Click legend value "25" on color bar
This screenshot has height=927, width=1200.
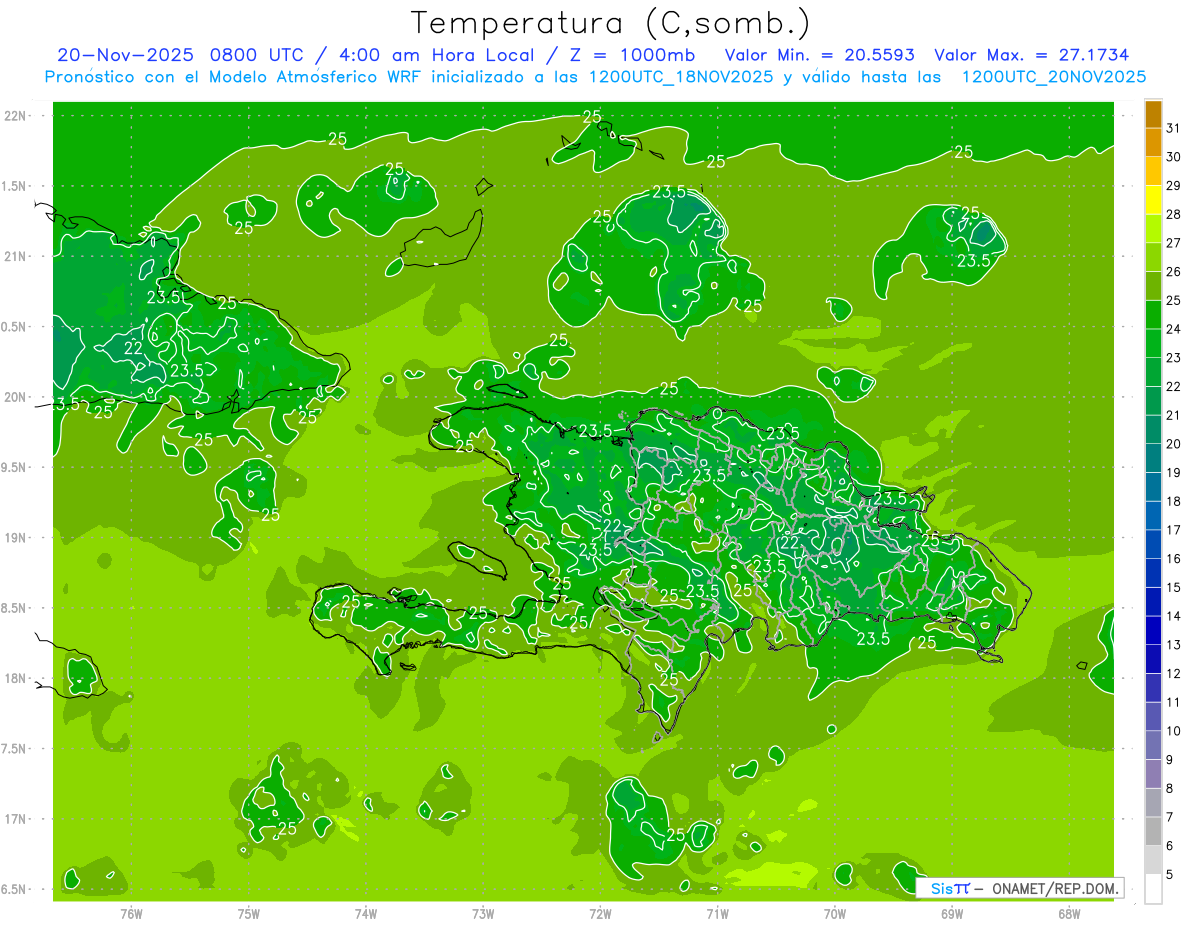coord(1174,300)
